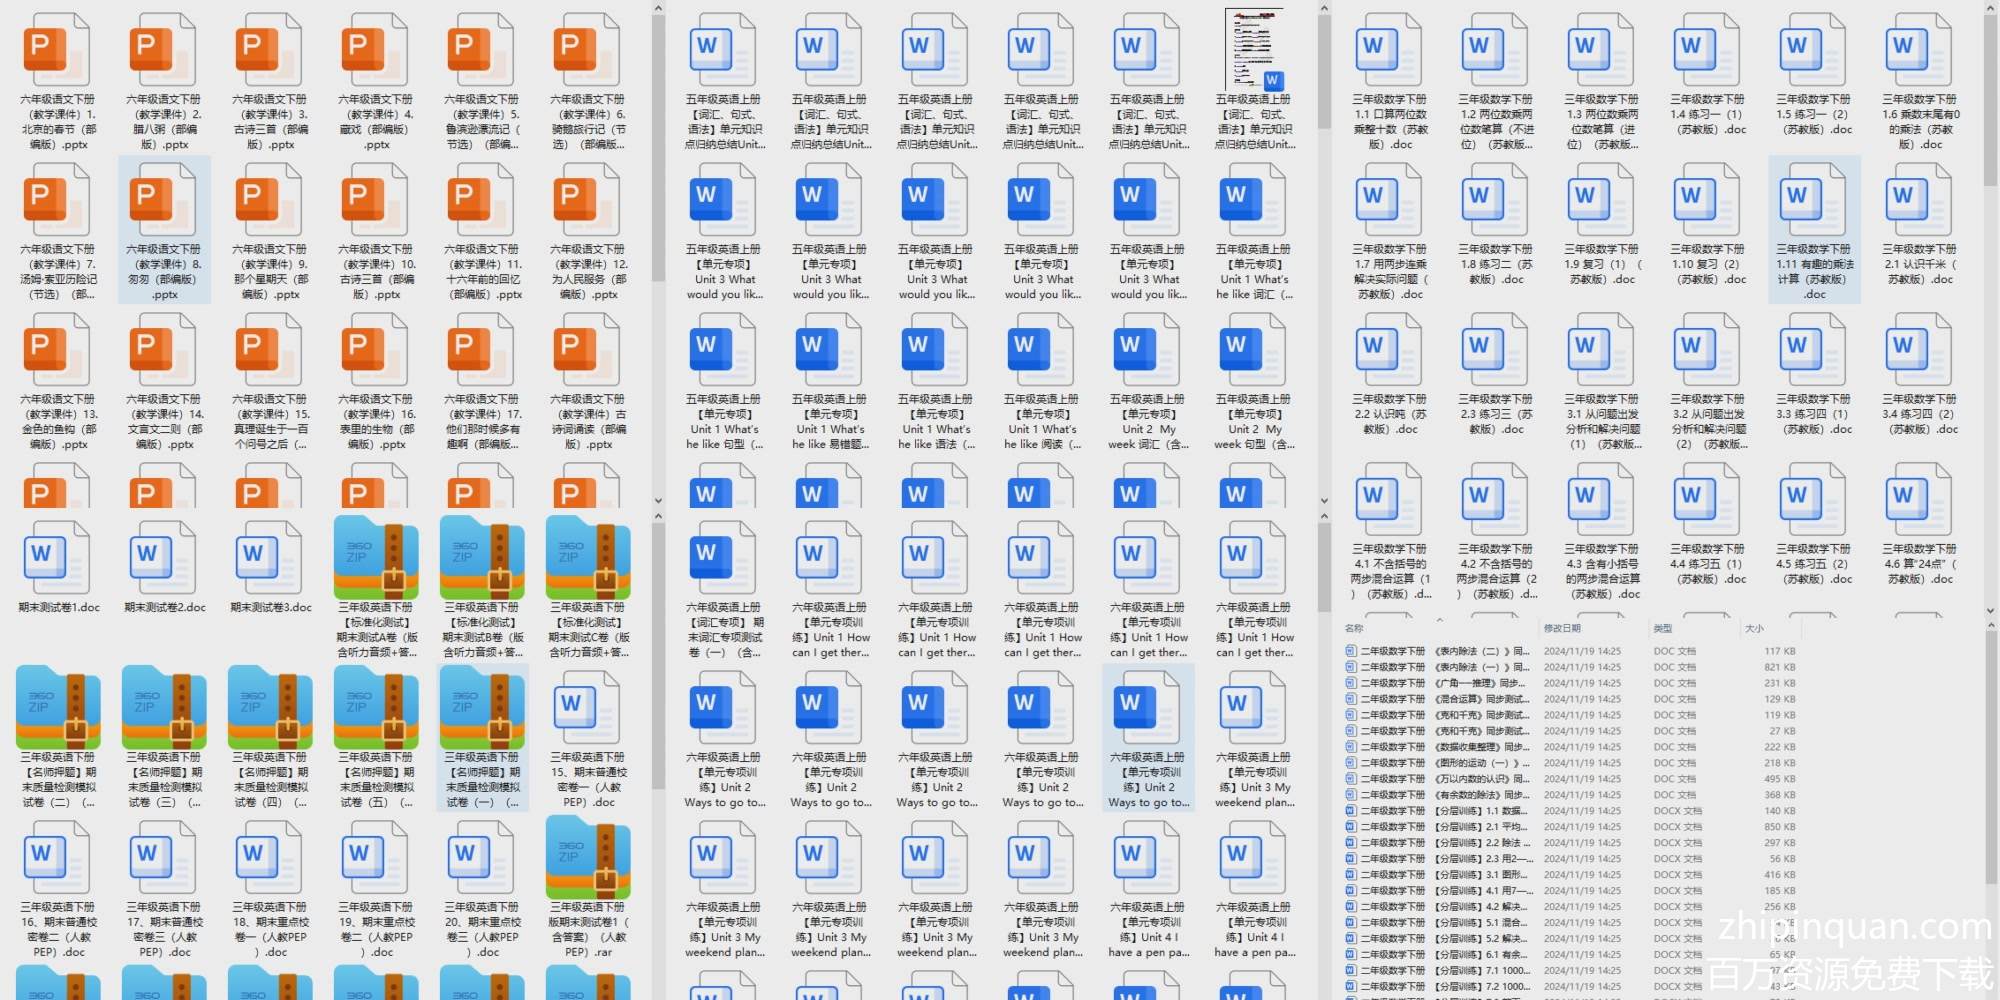Sort file list by 类型 column
The height and width of the screenshot is (1000, 2000).
point(1662,628)
